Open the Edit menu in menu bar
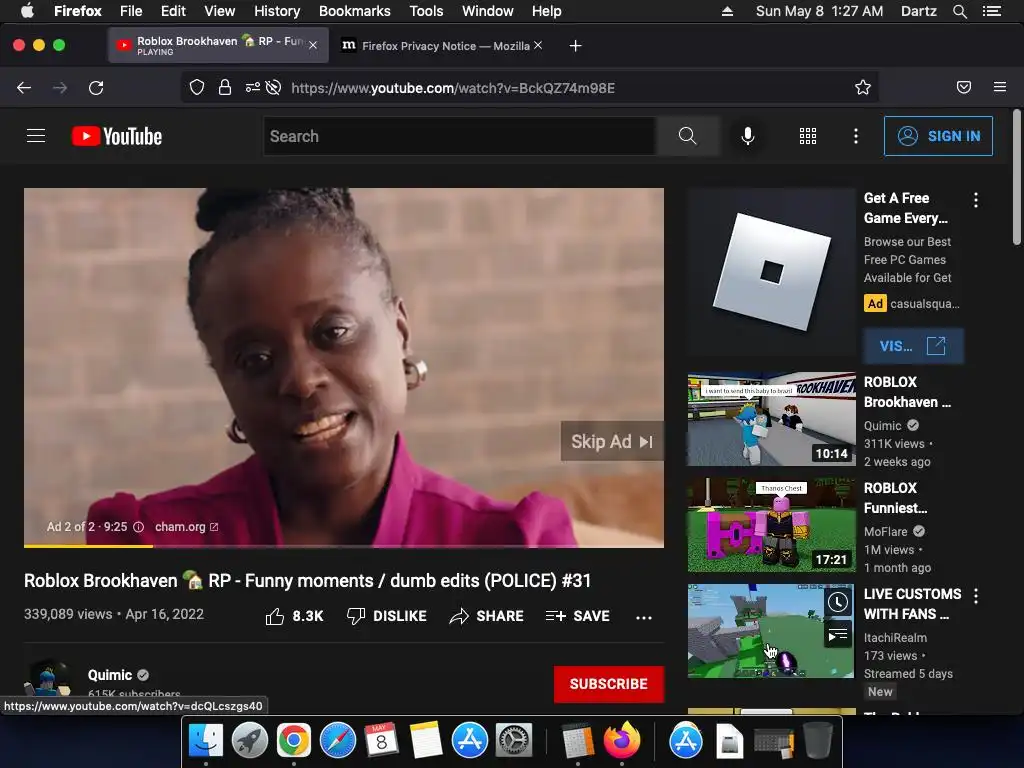1024x768 pixels. click(173, 11)
